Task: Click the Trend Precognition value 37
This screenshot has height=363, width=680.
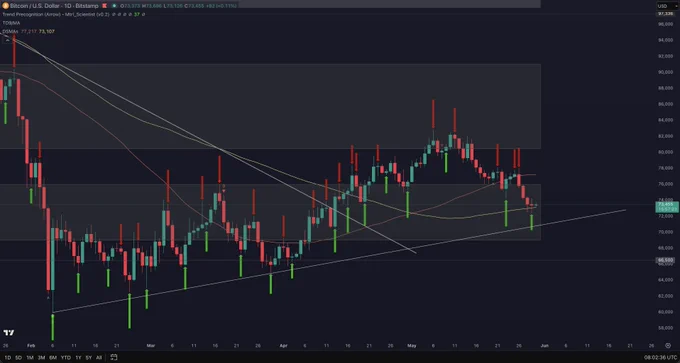Action: (137, 14)
